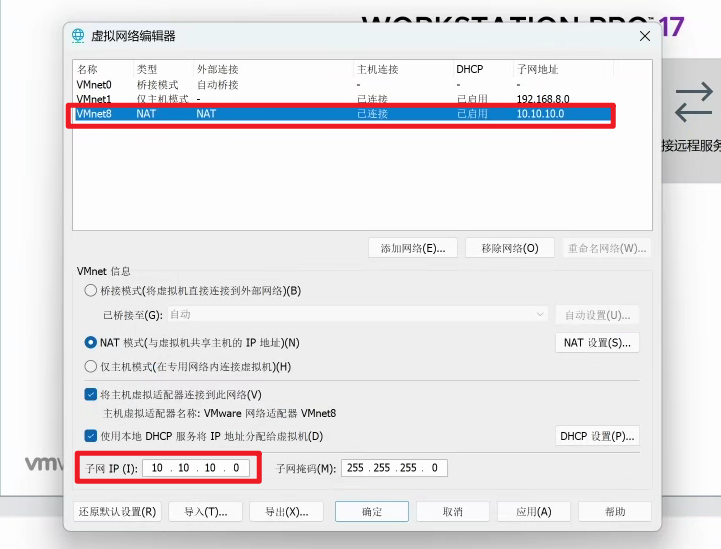The height and width of the screenshot is (549, 721).
Task: Click the subnet IP input field
Action: (196, 468)
